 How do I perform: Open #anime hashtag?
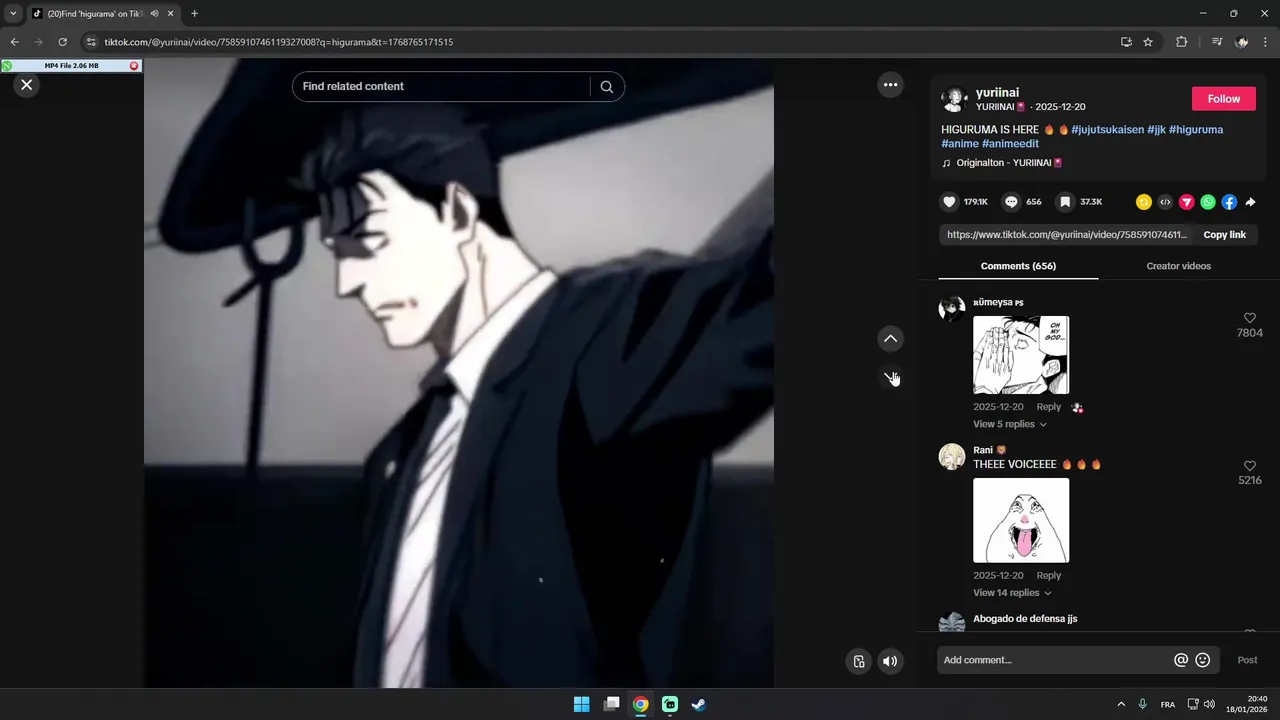point(960,144)
